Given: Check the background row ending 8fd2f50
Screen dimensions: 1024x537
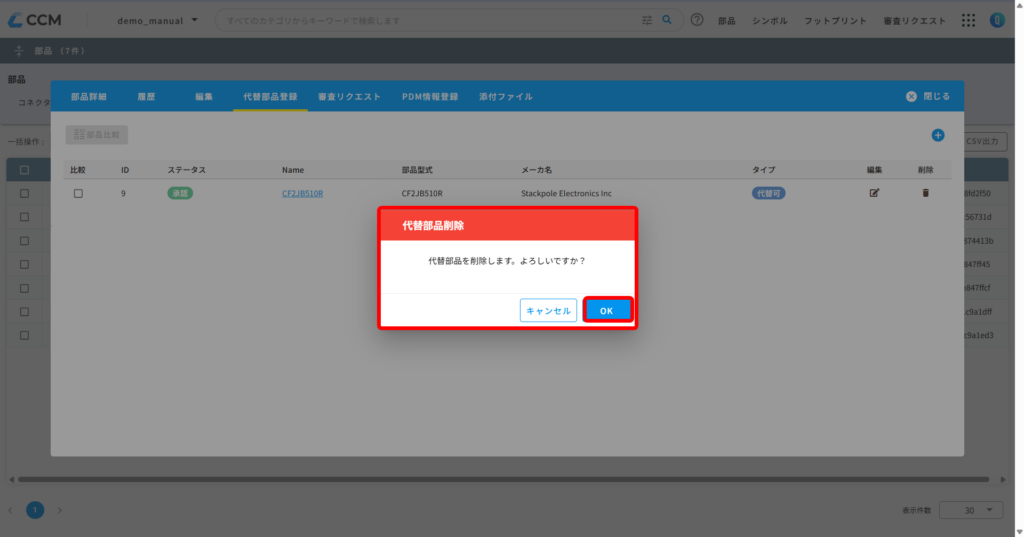Looking at the screenshot, I should 24,193.
